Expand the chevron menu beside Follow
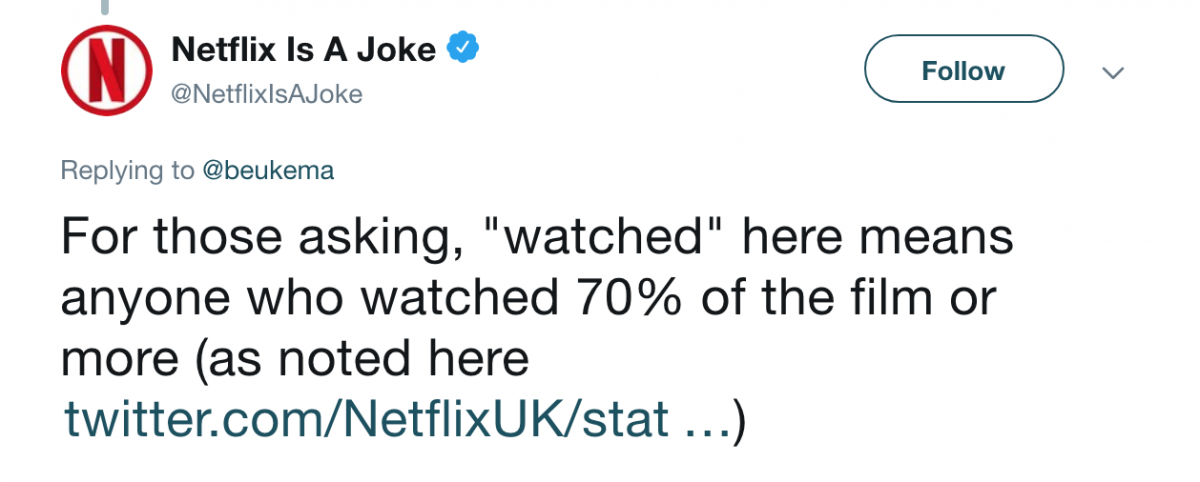 click(1112, 73)
